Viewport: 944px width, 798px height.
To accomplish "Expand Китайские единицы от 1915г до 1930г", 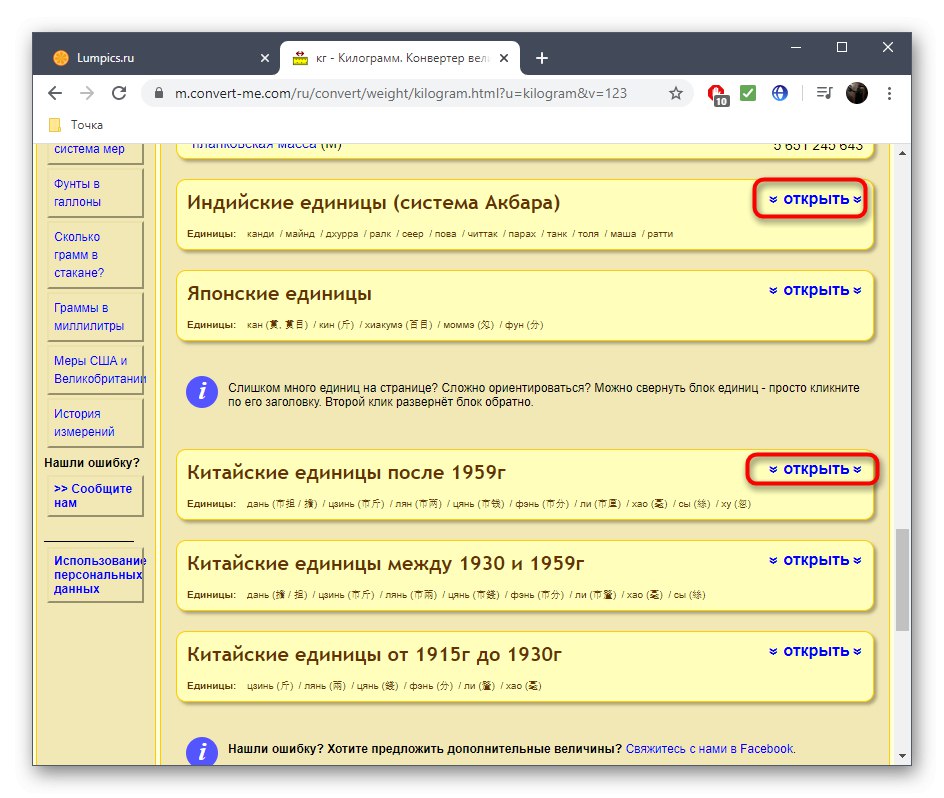I will 815,651.
